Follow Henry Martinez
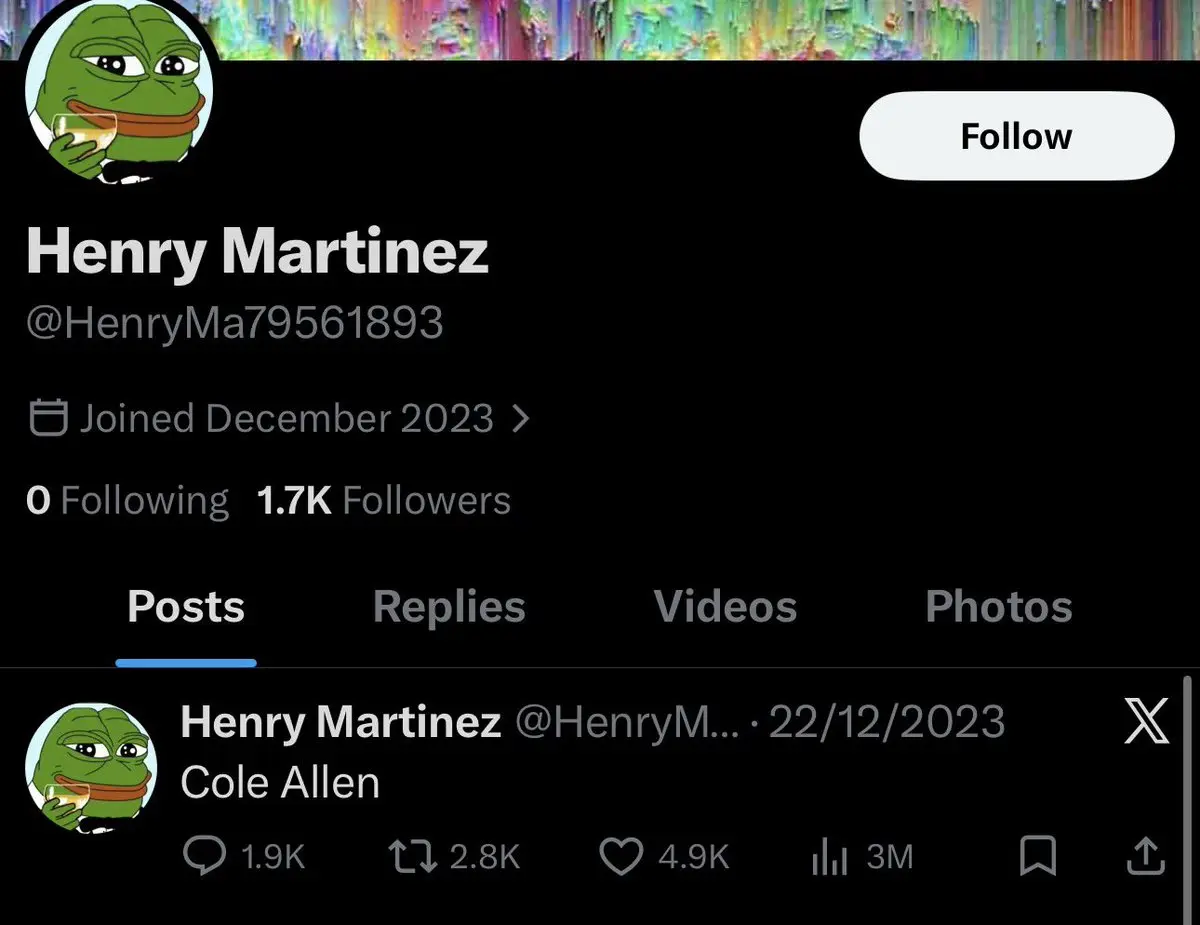The height and width of the screenshot is (925, 1200). tap(1016, 136)
